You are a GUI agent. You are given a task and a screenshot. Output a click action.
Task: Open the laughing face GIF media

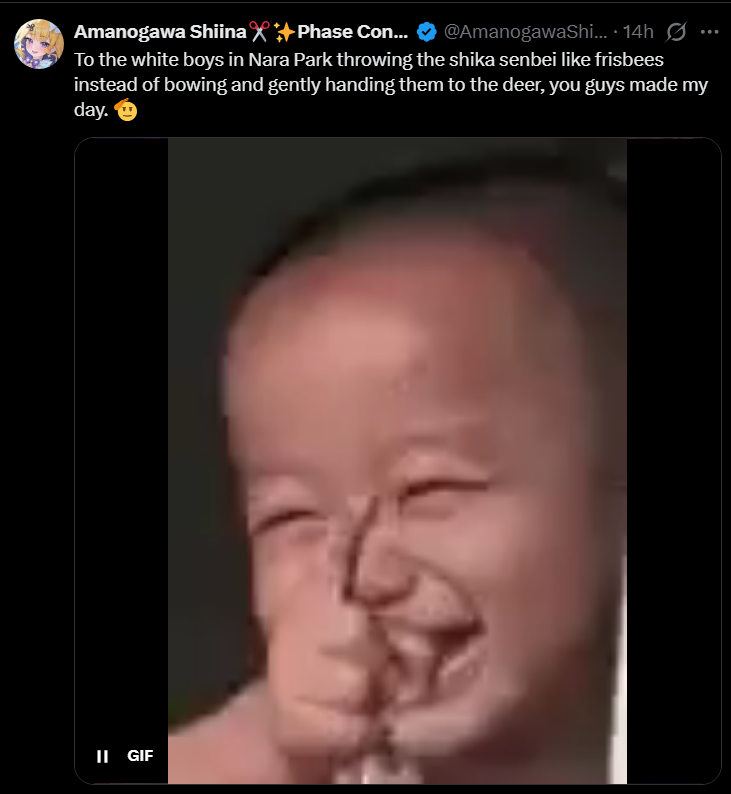(x=397, y=461)
